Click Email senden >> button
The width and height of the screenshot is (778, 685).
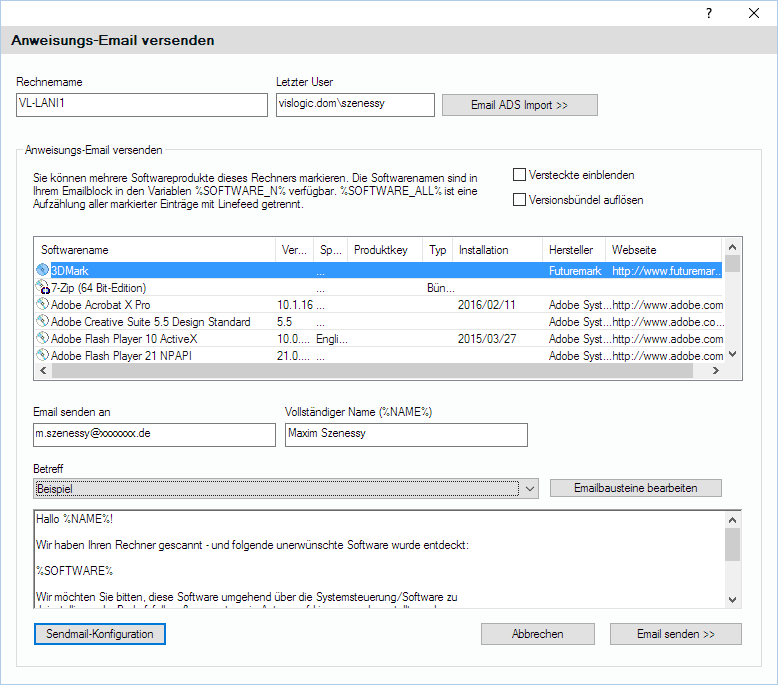point(676,634)
